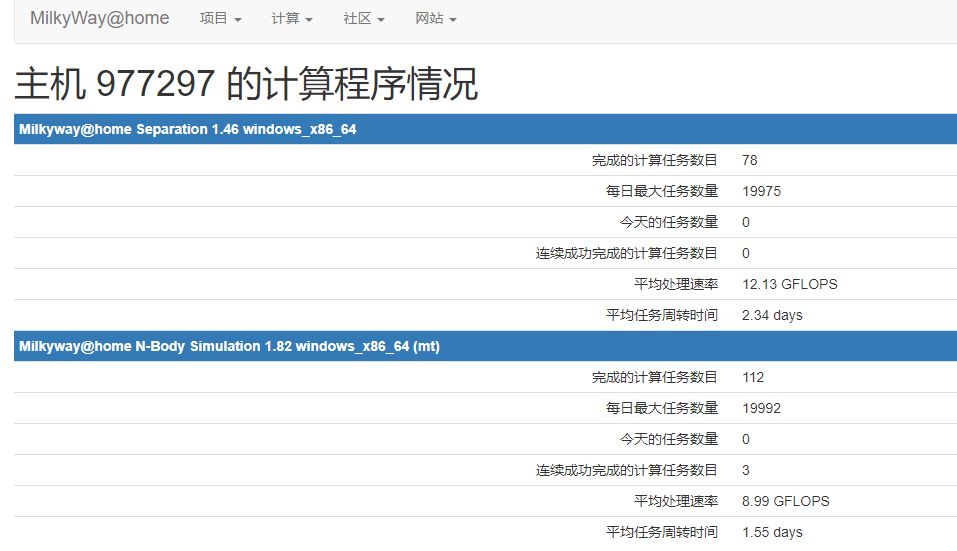Screen dimensions: 957x551
Task: Click the value 19992 daily max tasks
Action: pyautogui.click(x=761, y=409)
